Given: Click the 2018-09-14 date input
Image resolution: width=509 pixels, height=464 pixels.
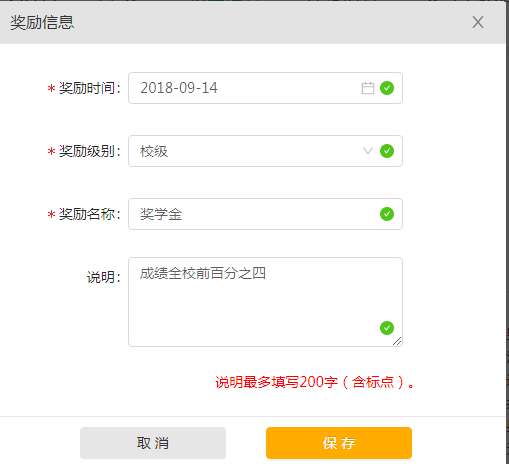Looking at the screenshot, I should (x=265, y=88).
